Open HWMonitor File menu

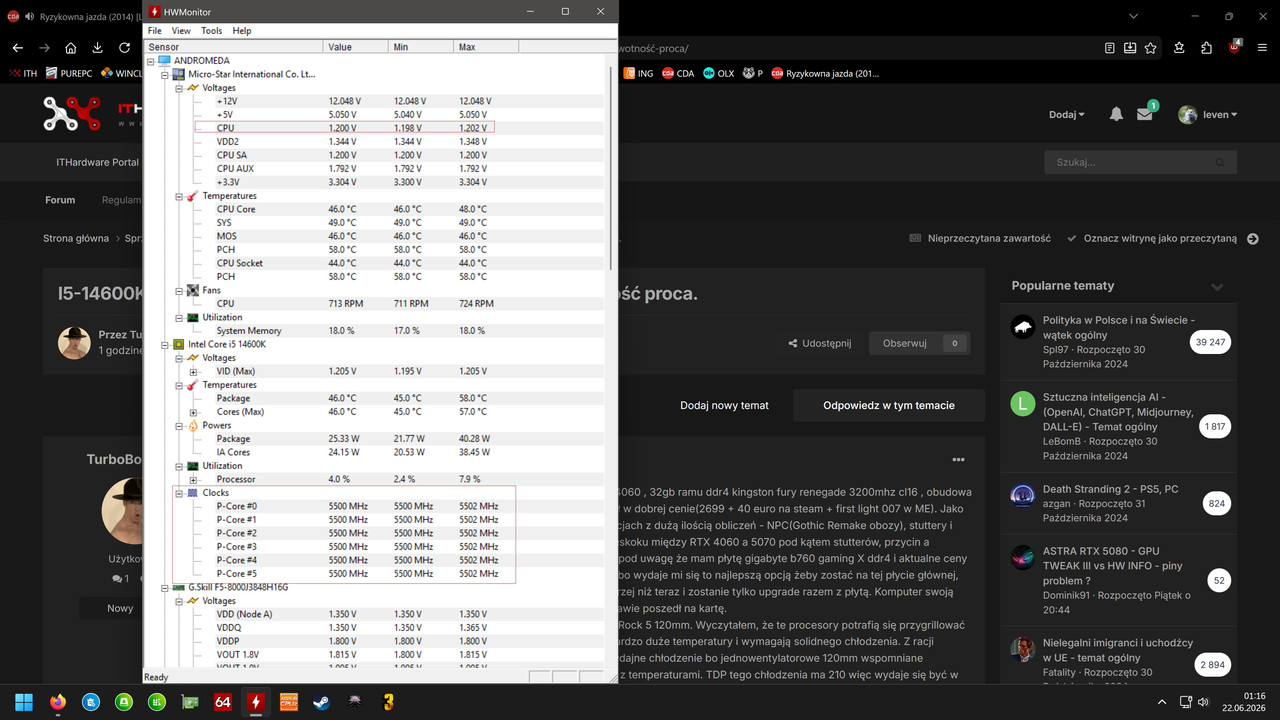click(x=155, y=31)
